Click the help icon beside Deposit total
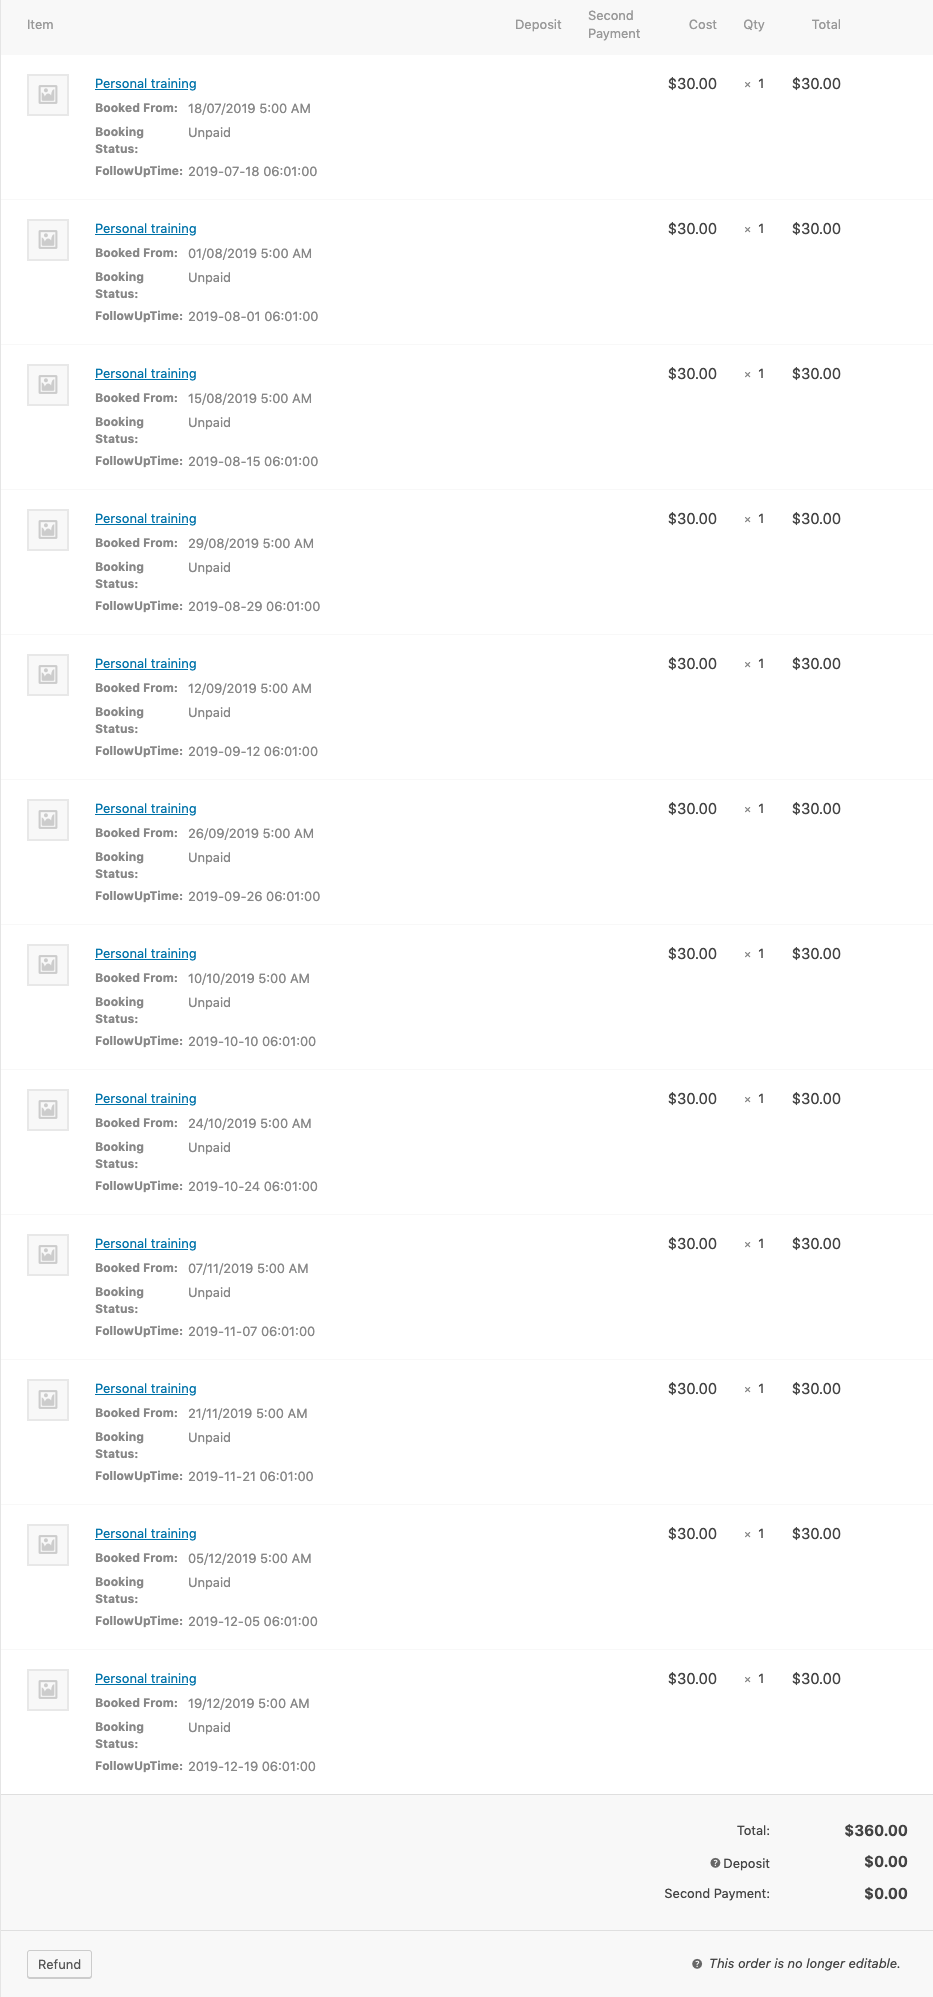 pos(715,1863)
